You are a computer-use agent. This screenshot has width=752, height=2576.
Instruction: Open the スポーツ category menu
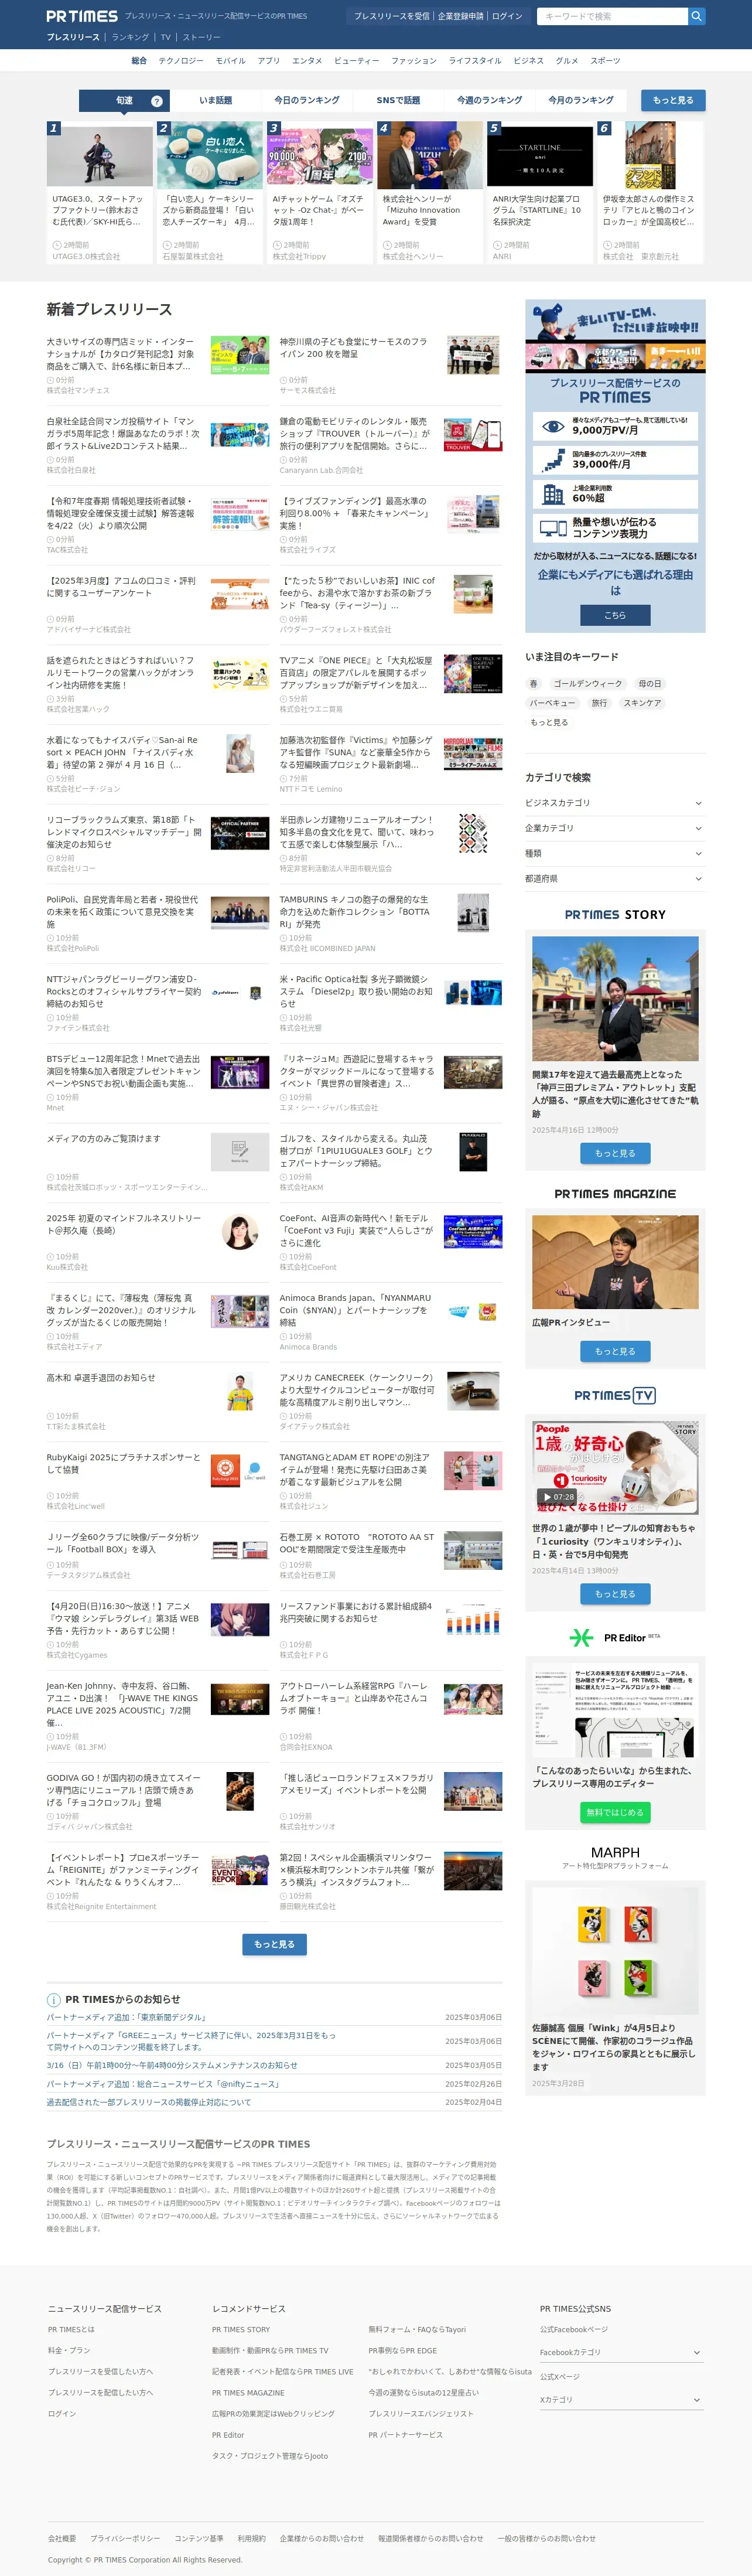tap(605, 61)
